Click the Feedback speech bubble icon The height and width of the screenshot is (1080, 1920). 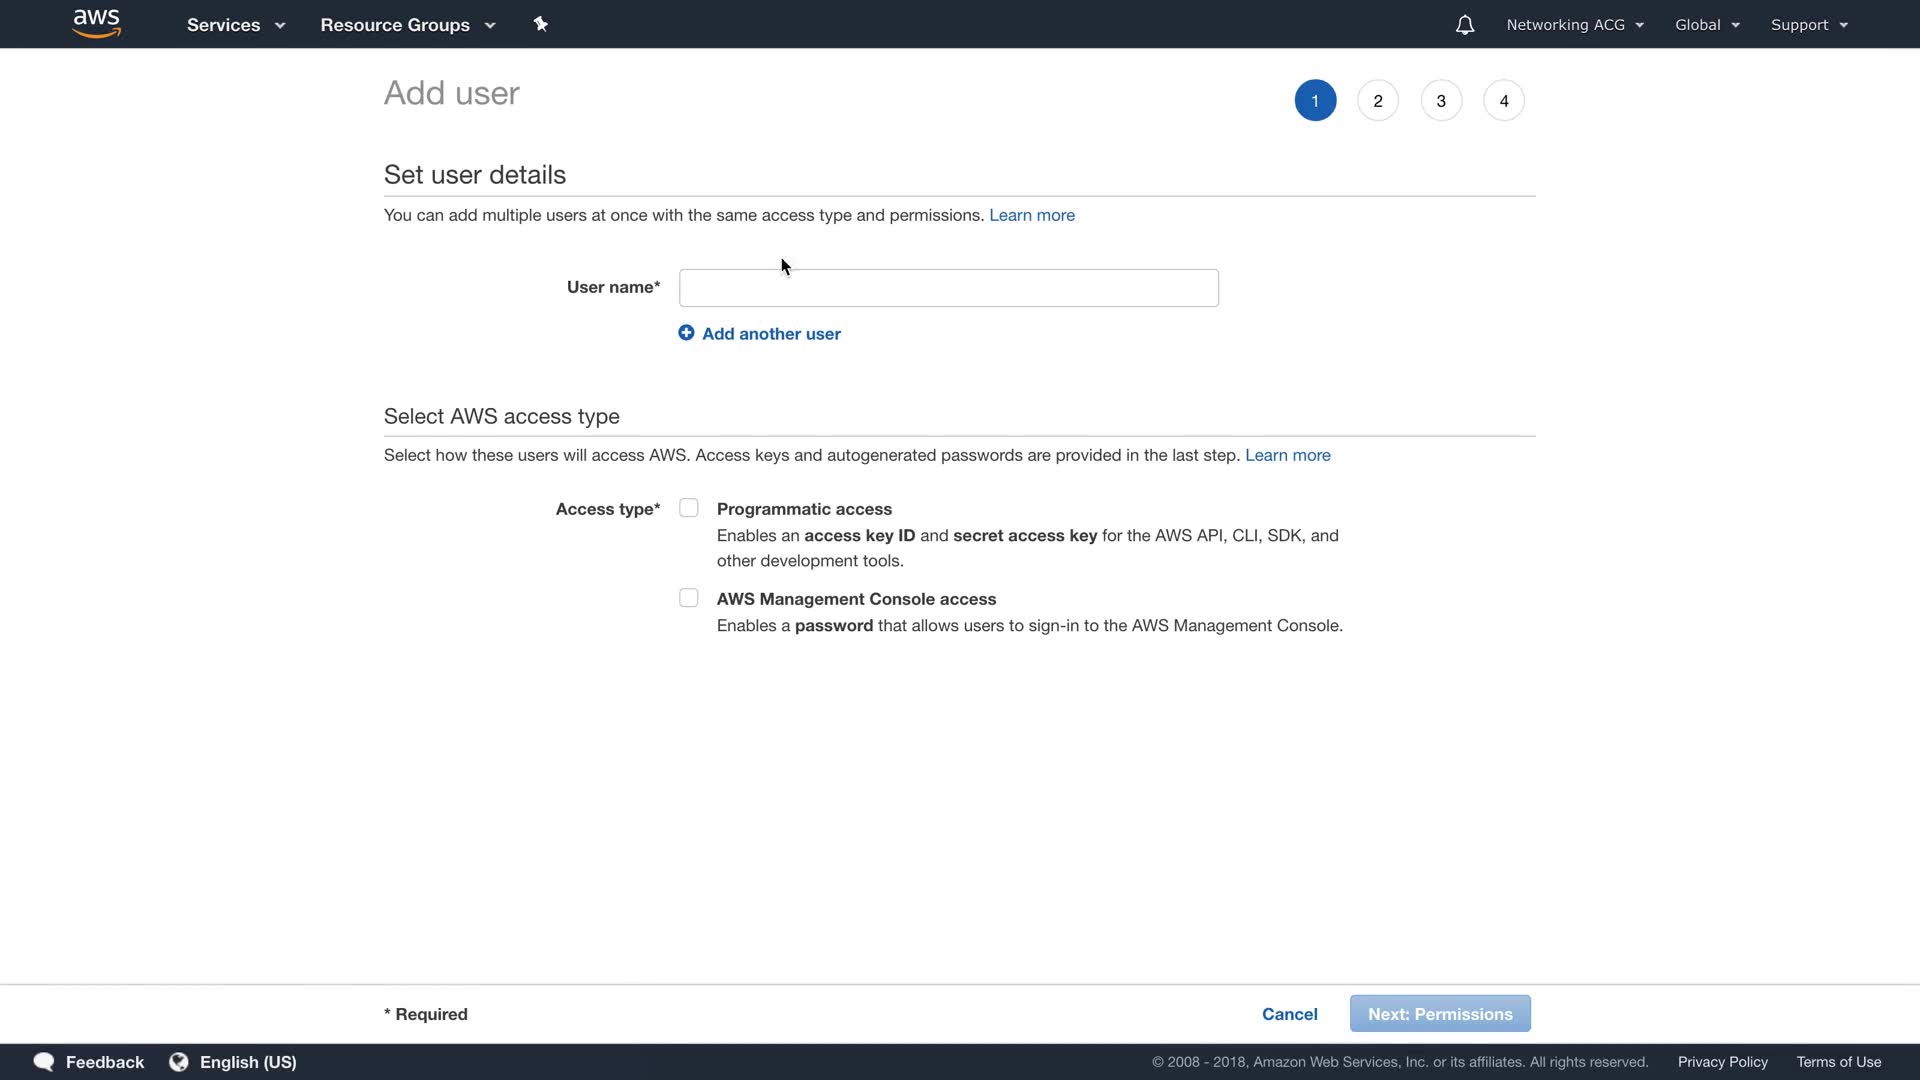pos(43,1062)
